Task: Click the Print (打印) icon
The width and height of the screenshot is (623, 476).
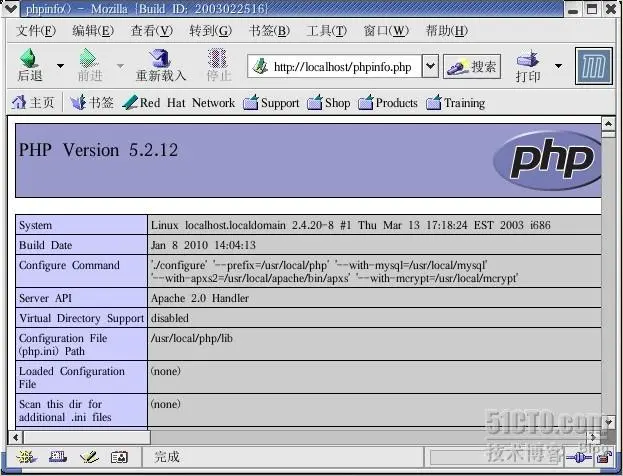Action: pos(528,60)
